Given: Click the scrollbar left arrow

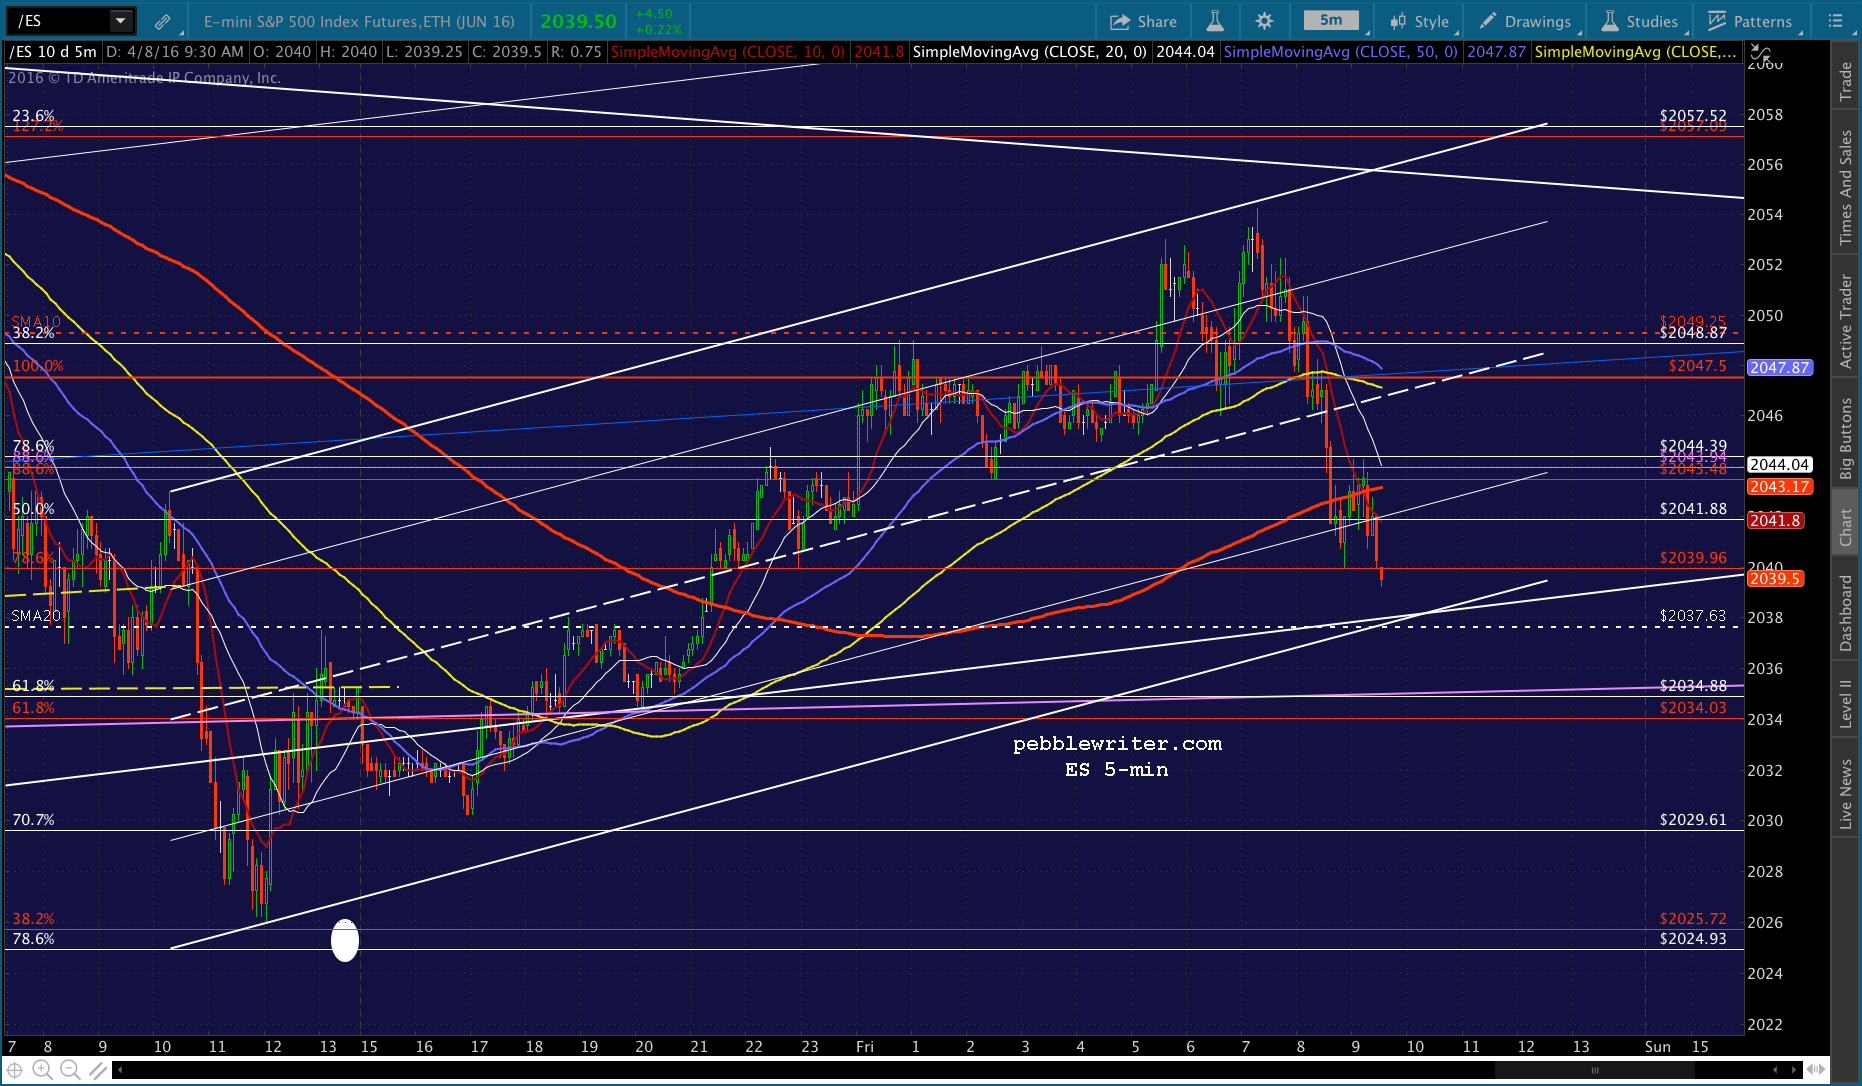Looking at the screenshot, I should coord(121,1070).
